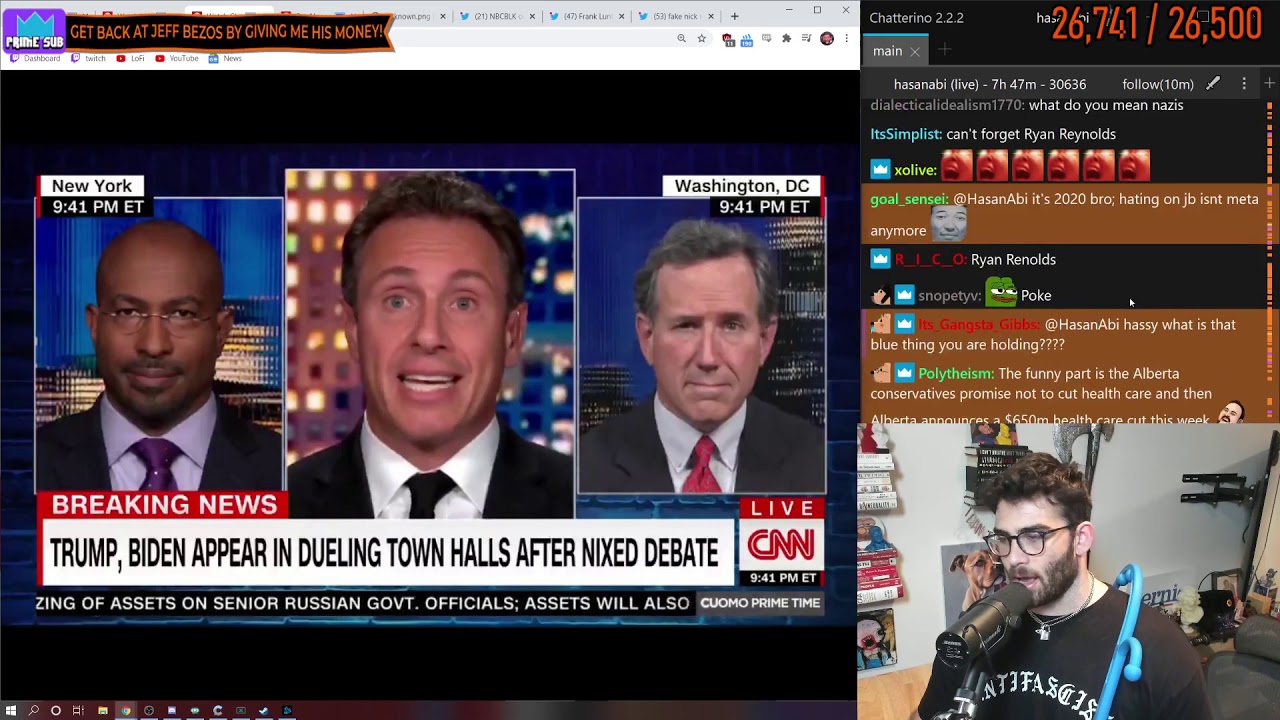Open the Dashboard bookmark
This screenshot has height=720, width=1280.
[x=34, y=58]
